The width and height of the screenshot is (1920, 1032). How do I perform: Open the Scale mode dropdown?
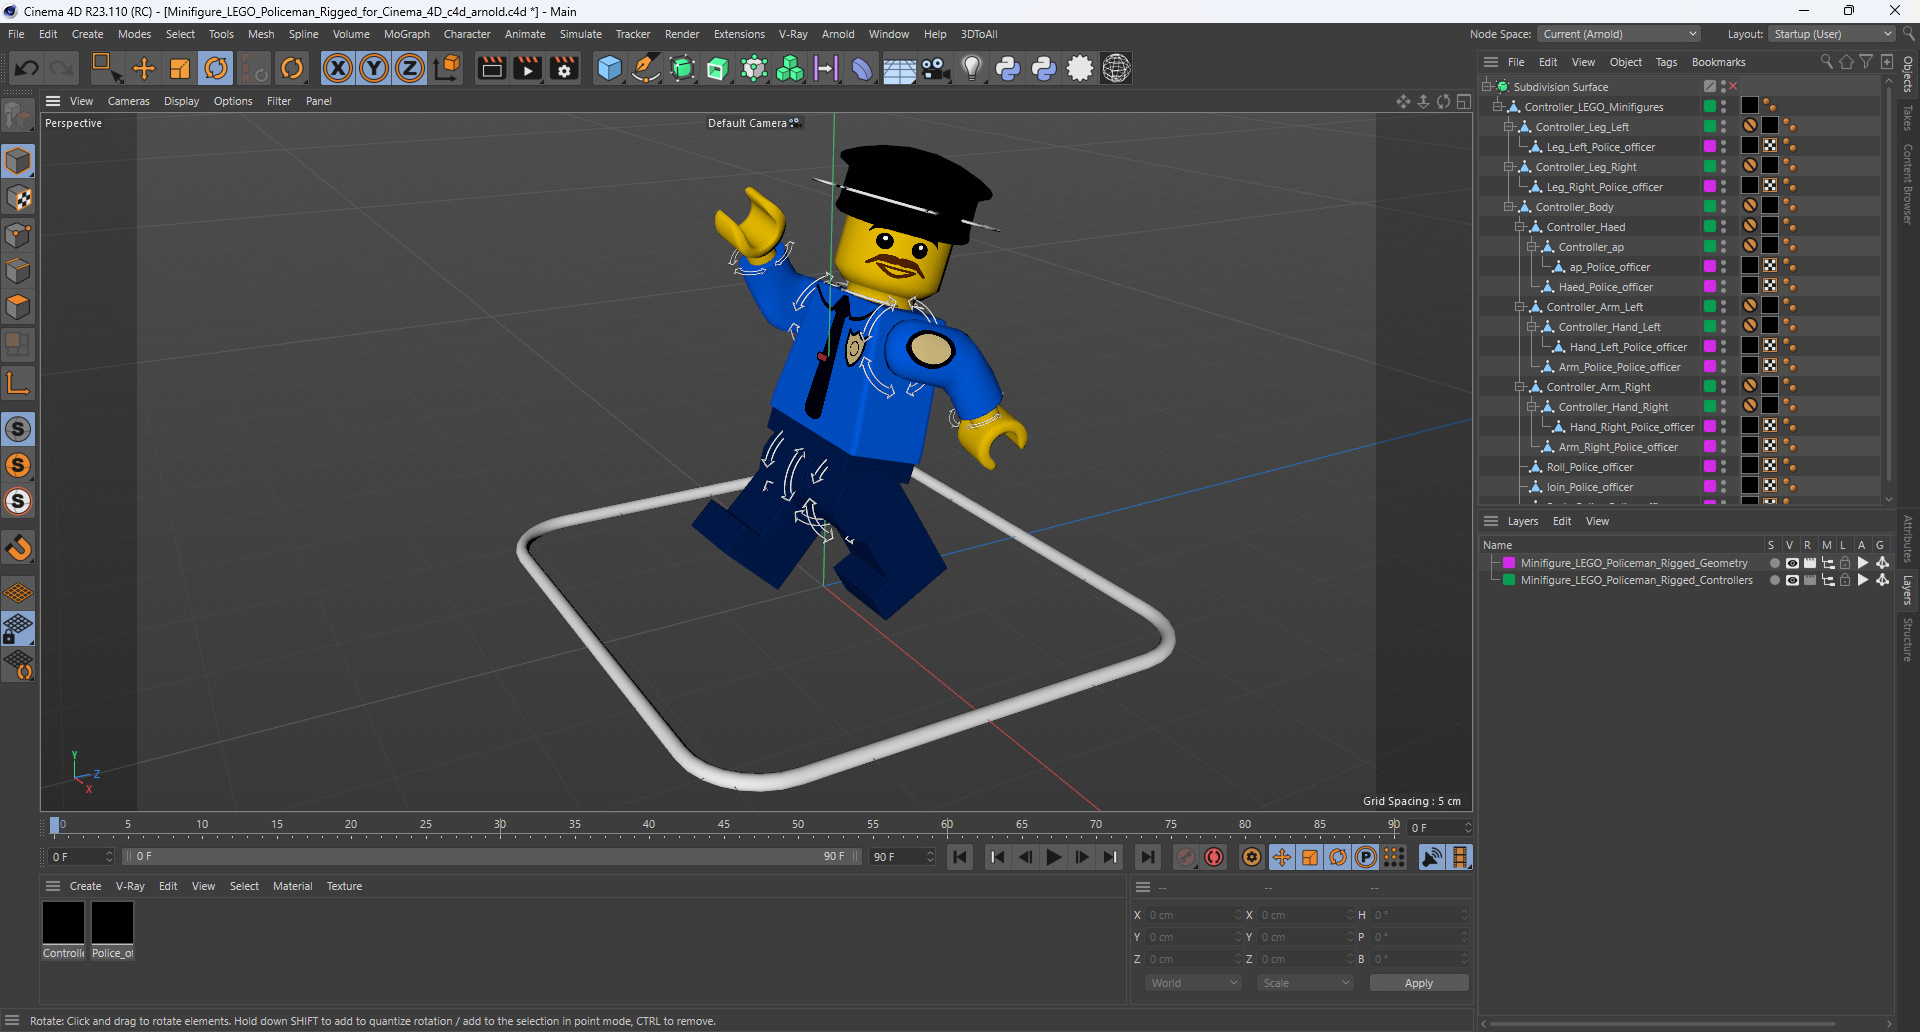pyautogui.click(x=1306, y=983)
